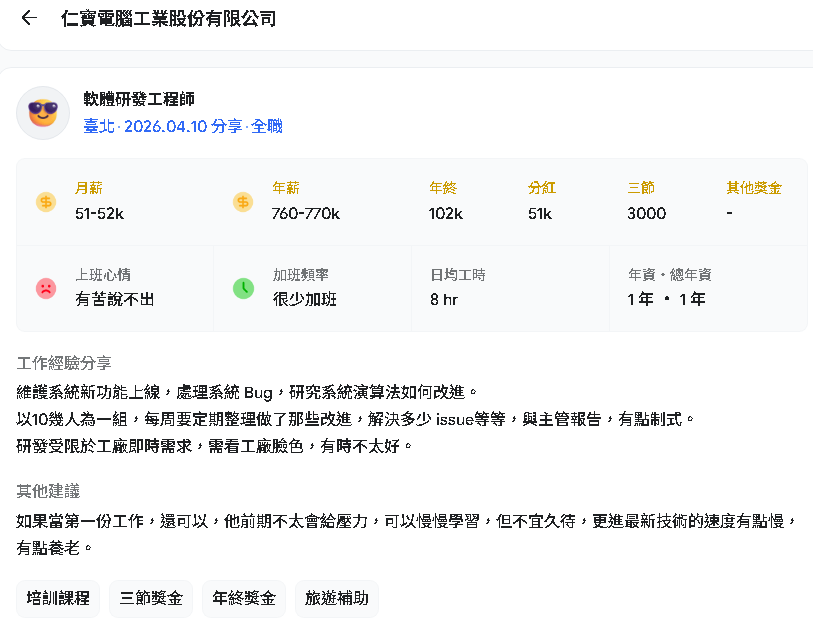Click the 年終 label
Screen dimensions: 813x628
coord(443,188)
